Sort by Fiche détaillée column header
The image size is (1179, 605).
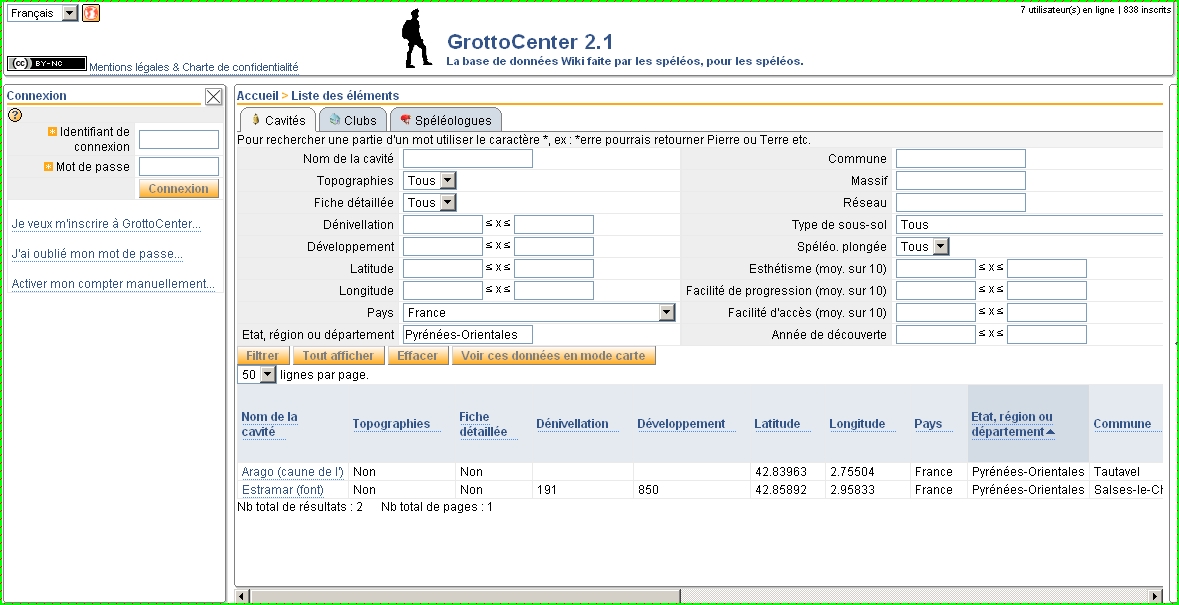coord(483,424)
